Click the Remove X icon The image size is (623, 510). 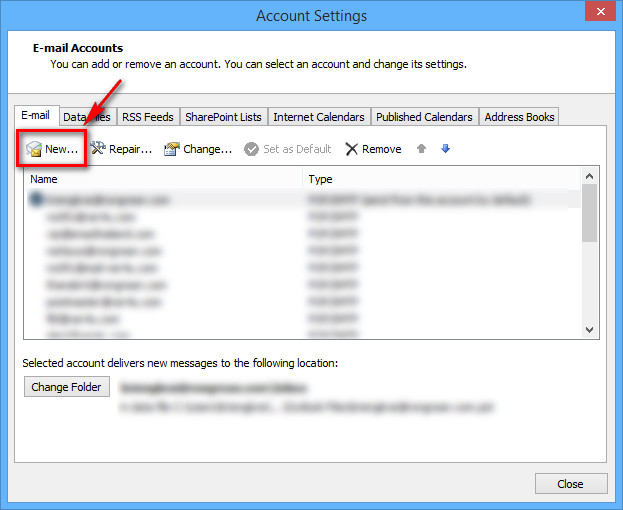351,149
